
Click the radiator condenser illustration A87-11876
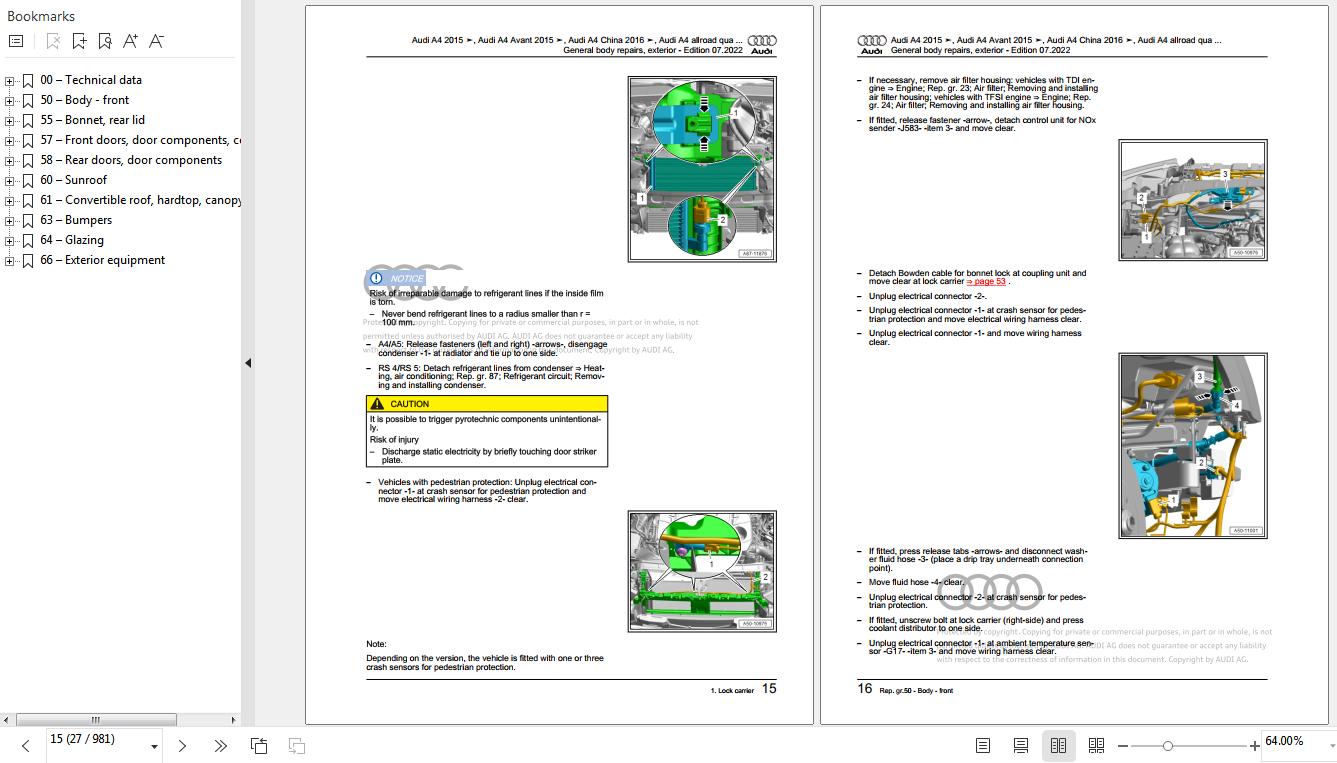pos(702,169)
